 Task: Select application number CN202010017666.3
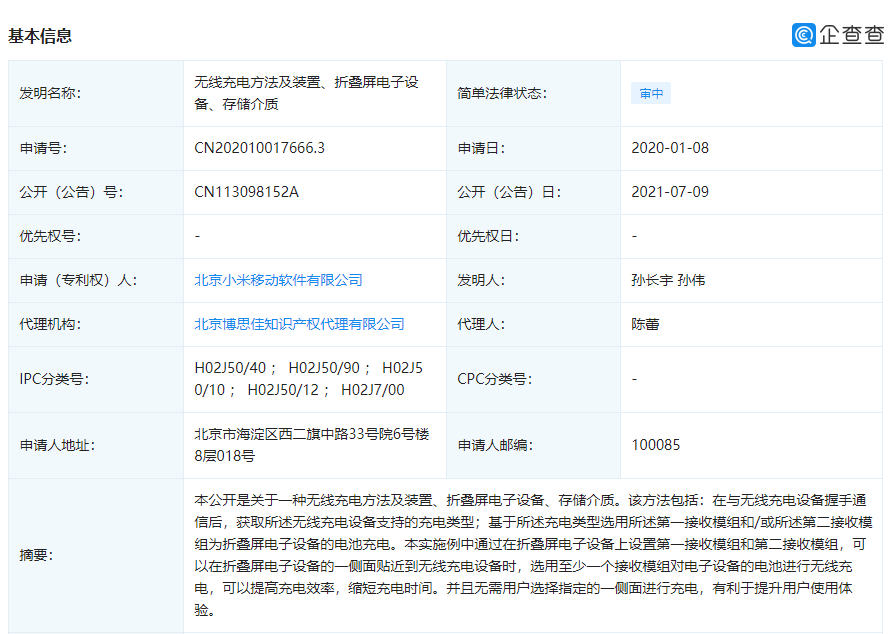tap(259, 148)
